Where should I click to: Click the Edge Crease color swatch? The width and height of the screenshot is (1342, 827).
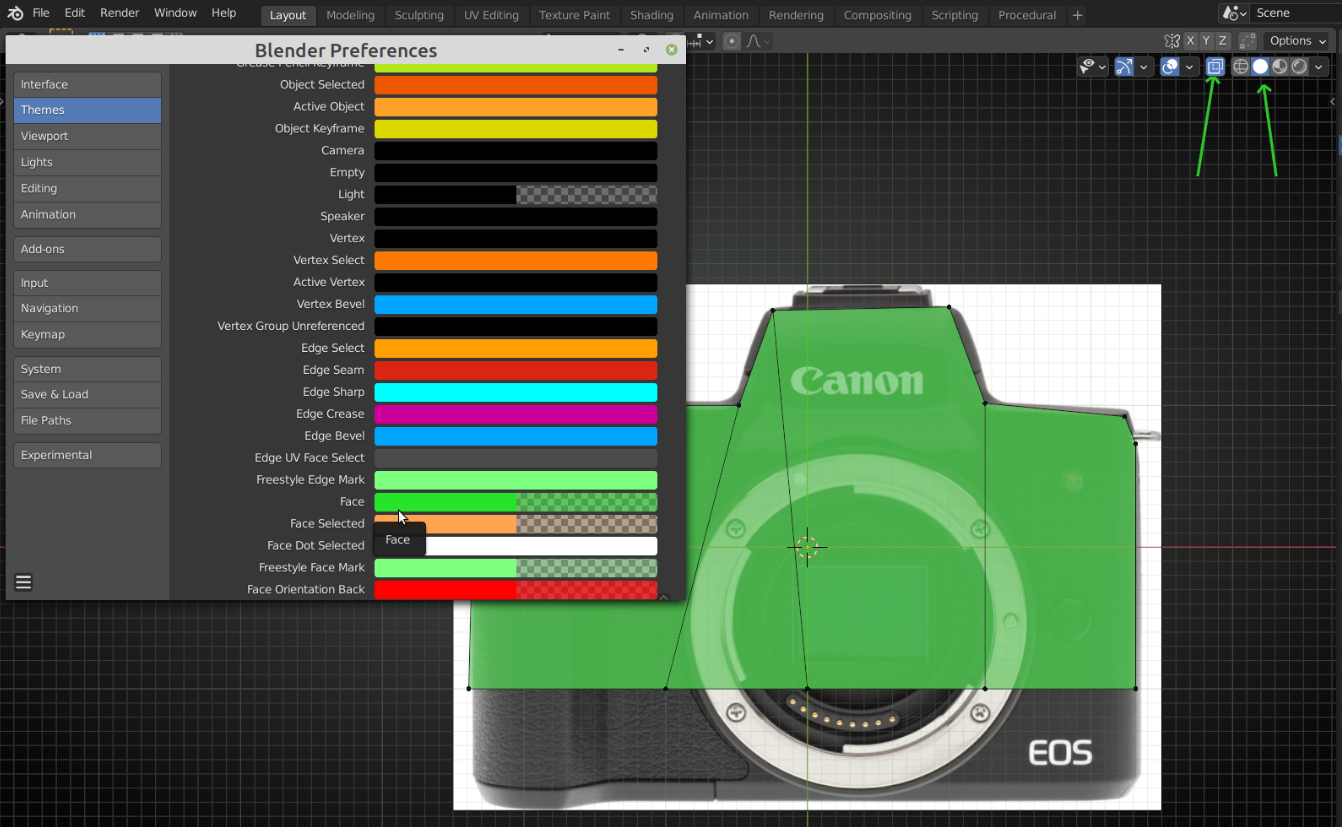click(x=516, y=414)
